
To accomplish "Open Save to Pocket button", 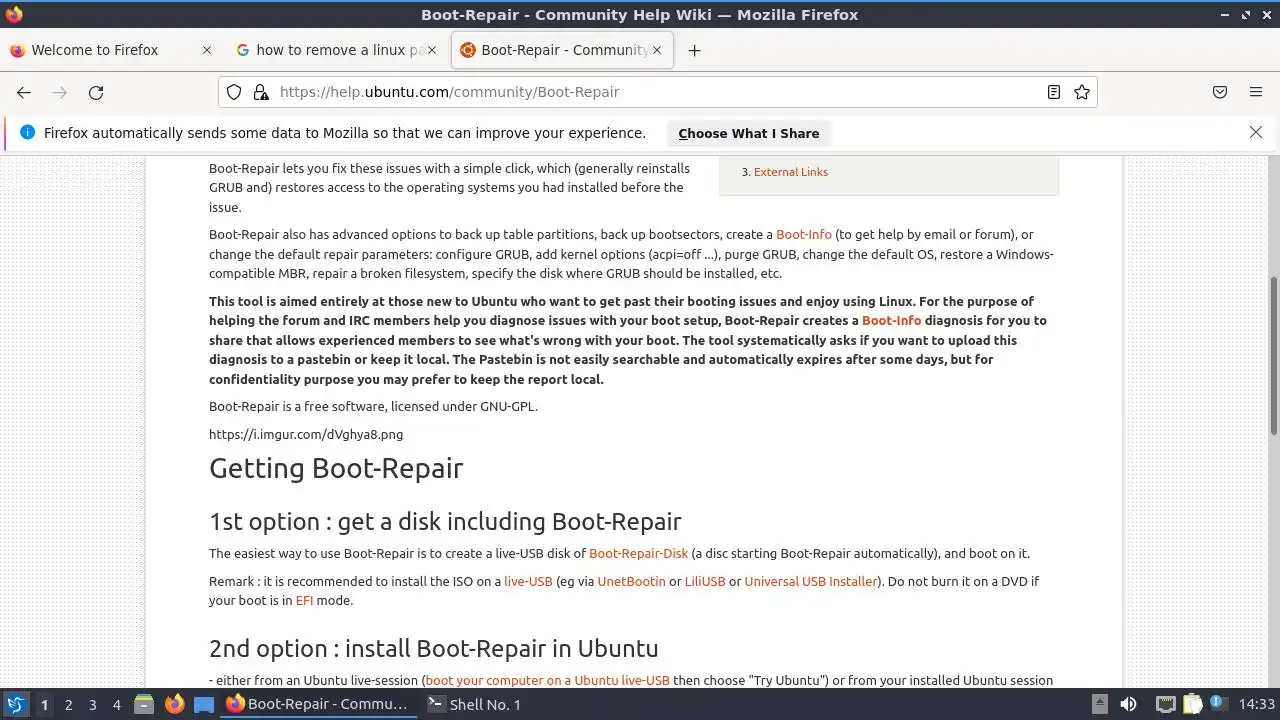I will click(x=1220, y=92).
